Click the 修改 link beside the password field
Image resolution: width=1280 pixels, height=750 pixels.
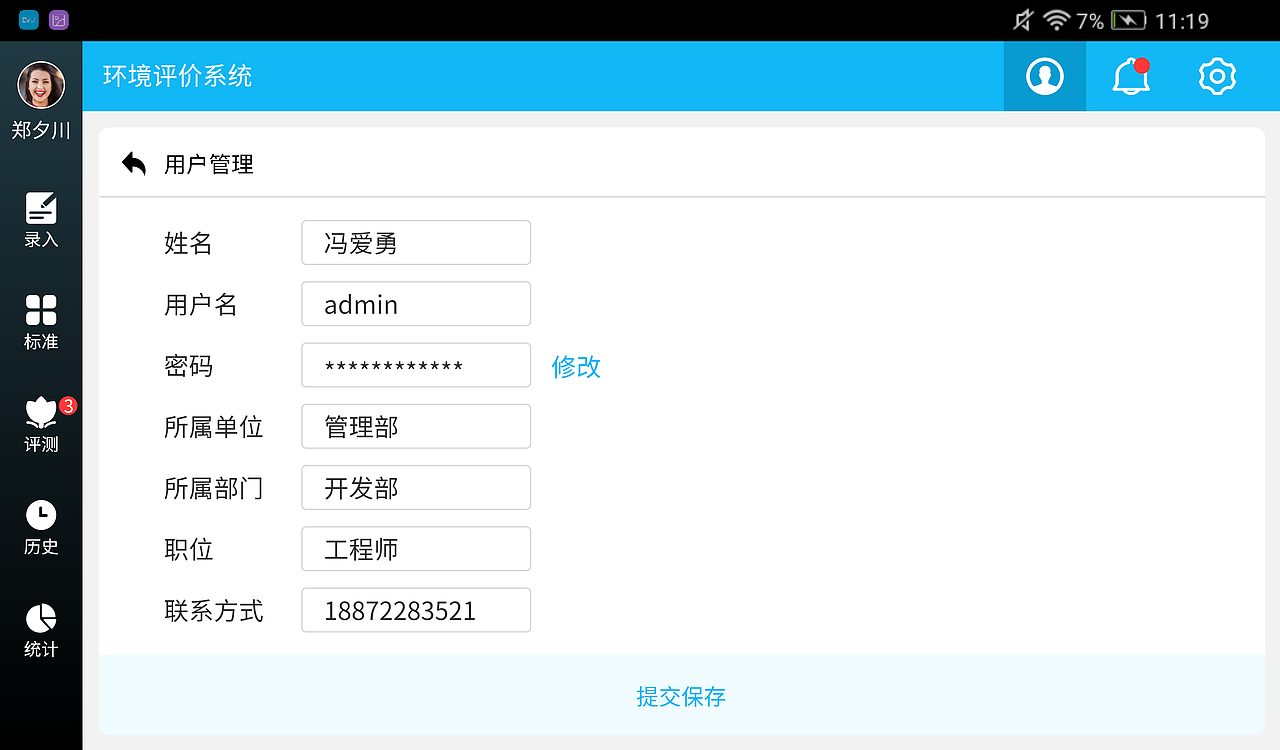pos(575,366)
